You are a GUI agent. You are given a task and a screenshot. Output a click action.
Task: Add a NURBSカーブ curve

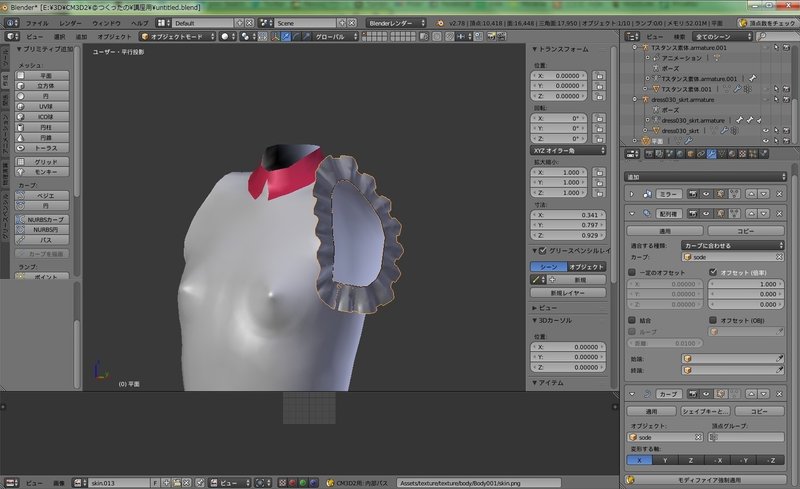[x=42, y=219]
